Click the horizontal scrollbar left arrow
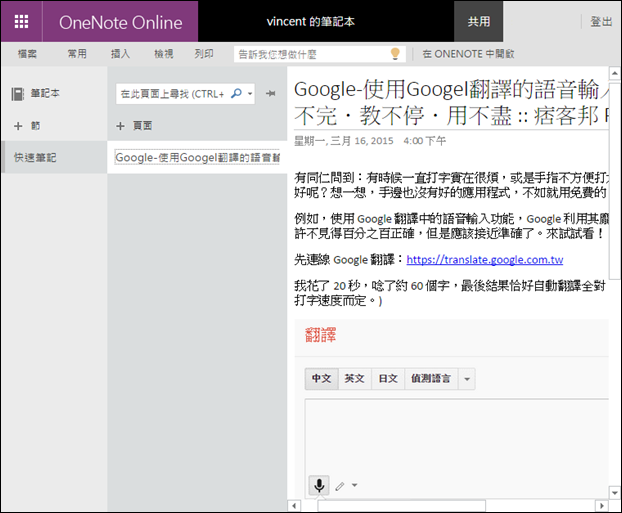The height and width of the screenshot is (513, 622). (294, 506)
